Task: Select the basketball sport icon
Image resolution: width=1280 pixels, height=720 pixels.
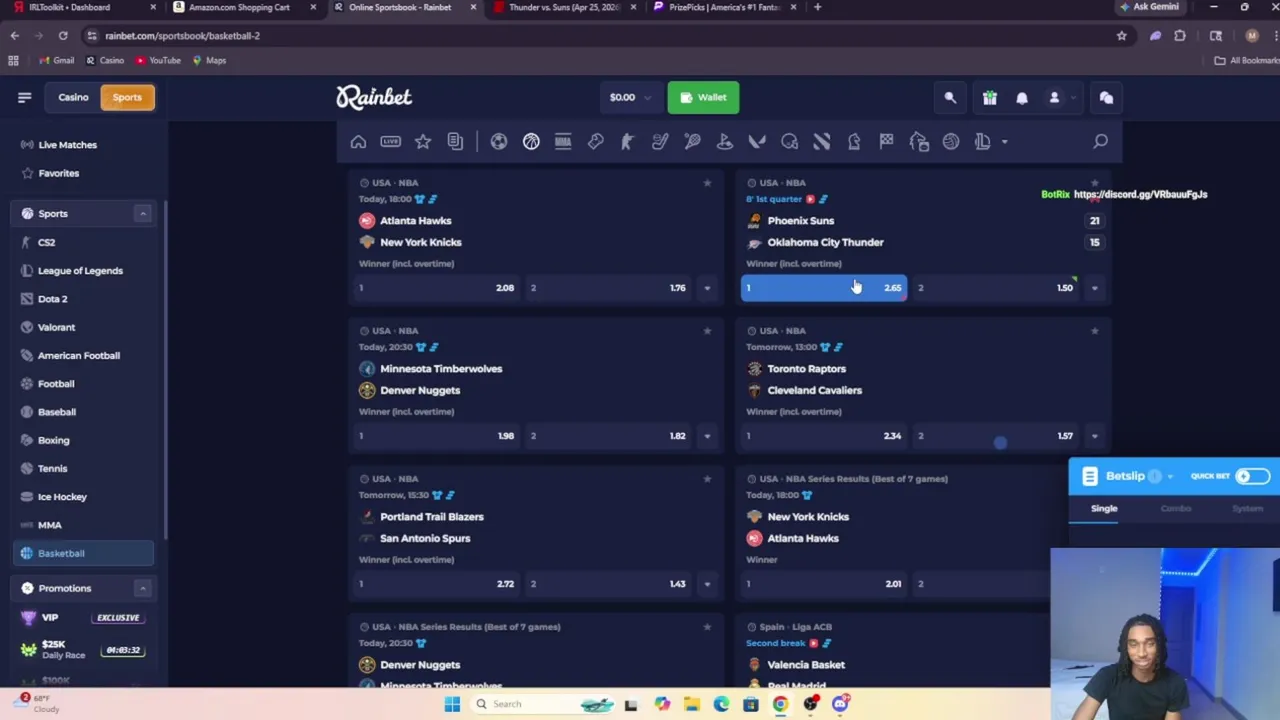Action: (531, 142)
